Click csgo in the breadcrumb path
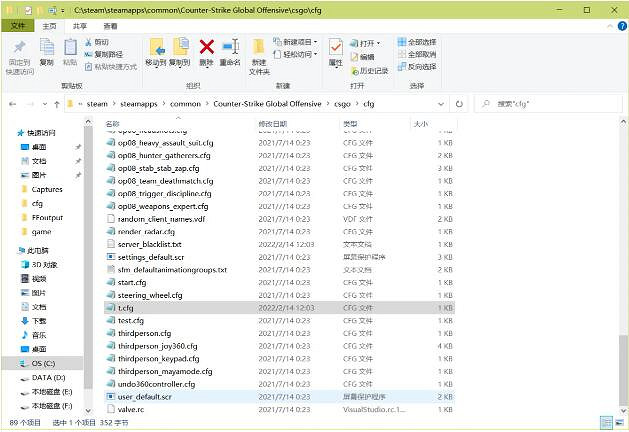The height and width of the screenshot is (432, 629). (x=342, y=104)
